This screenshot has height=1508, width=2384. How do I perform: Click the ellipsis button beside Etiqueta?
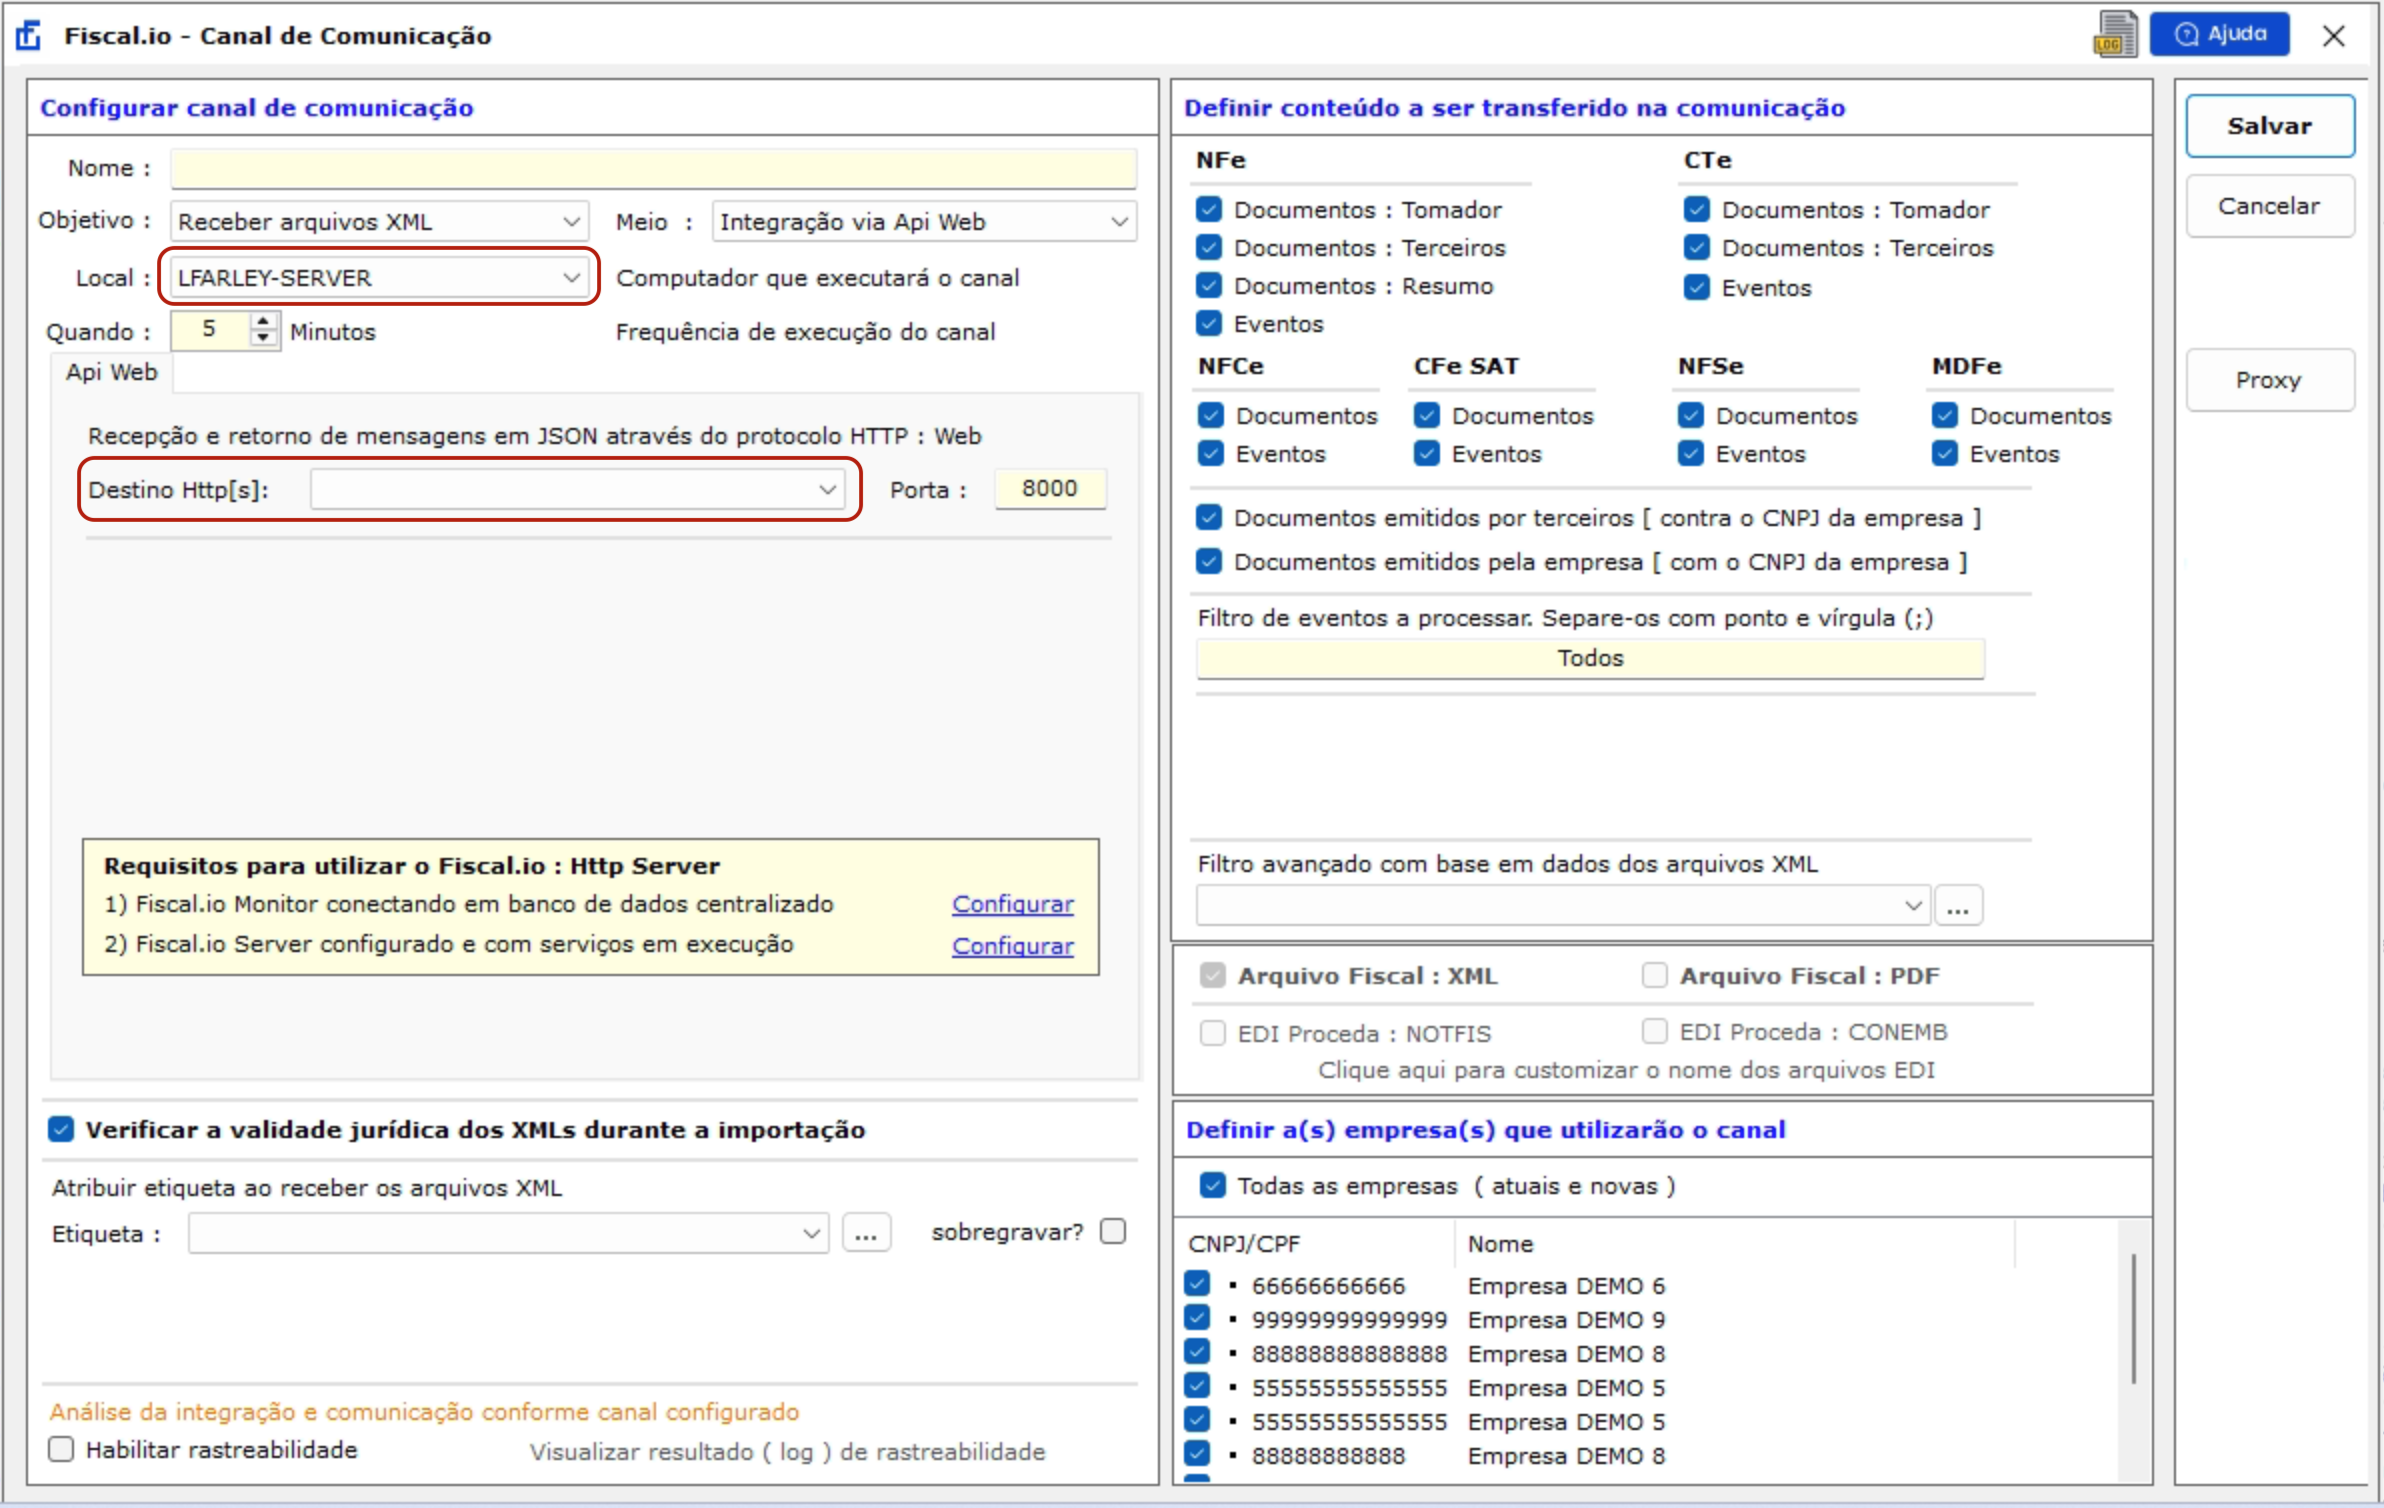[866, 1233]
